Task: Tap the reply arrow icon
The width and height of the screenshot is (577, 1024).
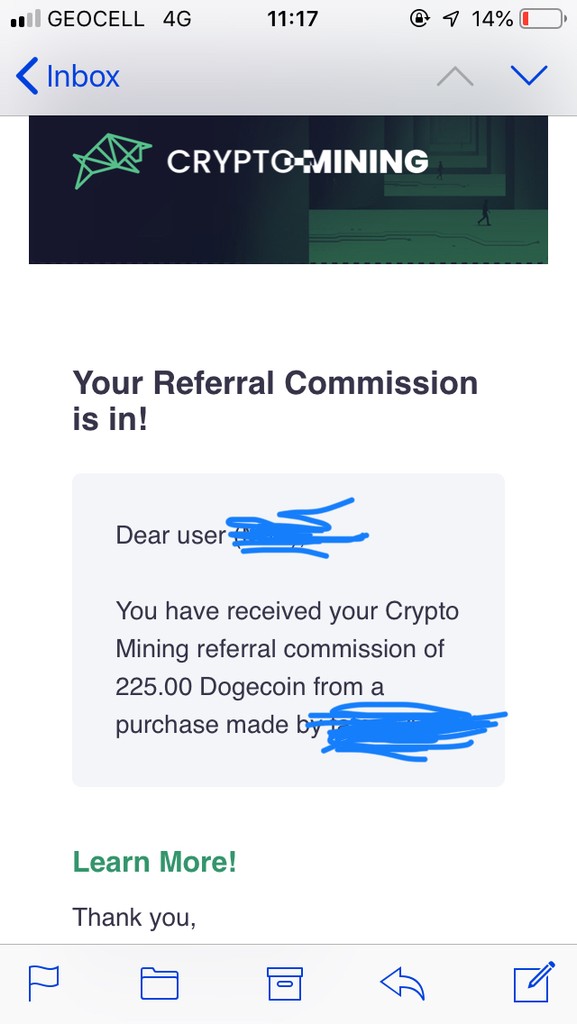Action: pos(403,984)
